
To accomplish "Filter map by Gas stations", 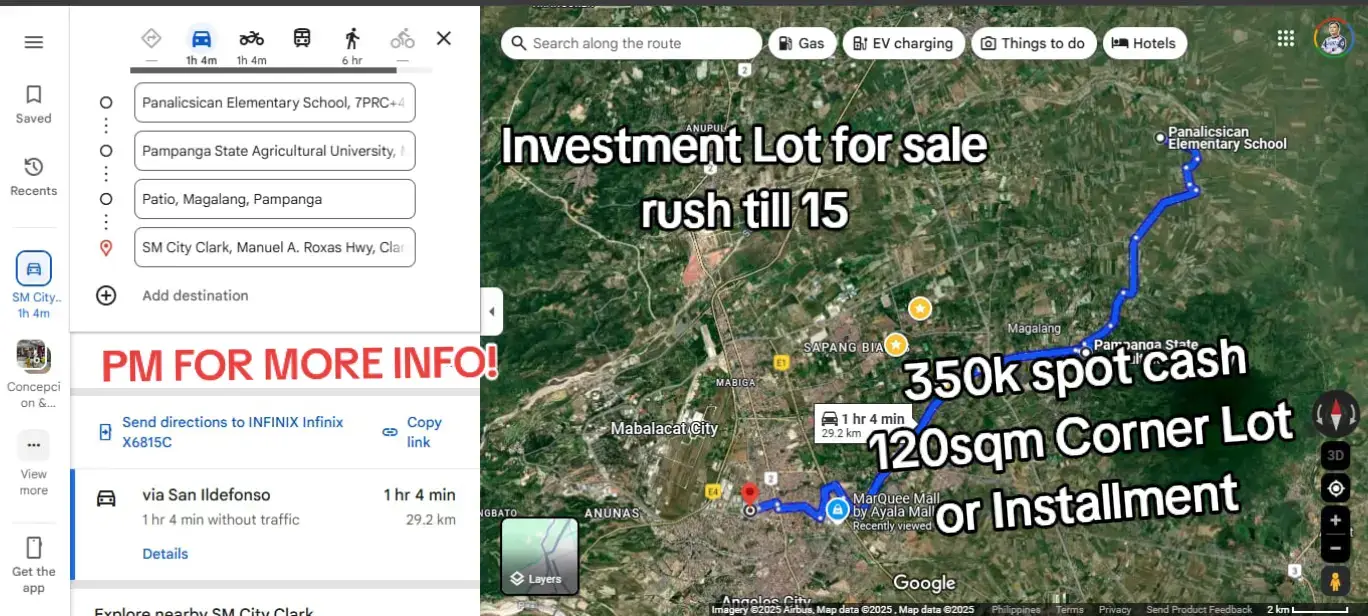I will pyautogui.click(x=802, y=43).
